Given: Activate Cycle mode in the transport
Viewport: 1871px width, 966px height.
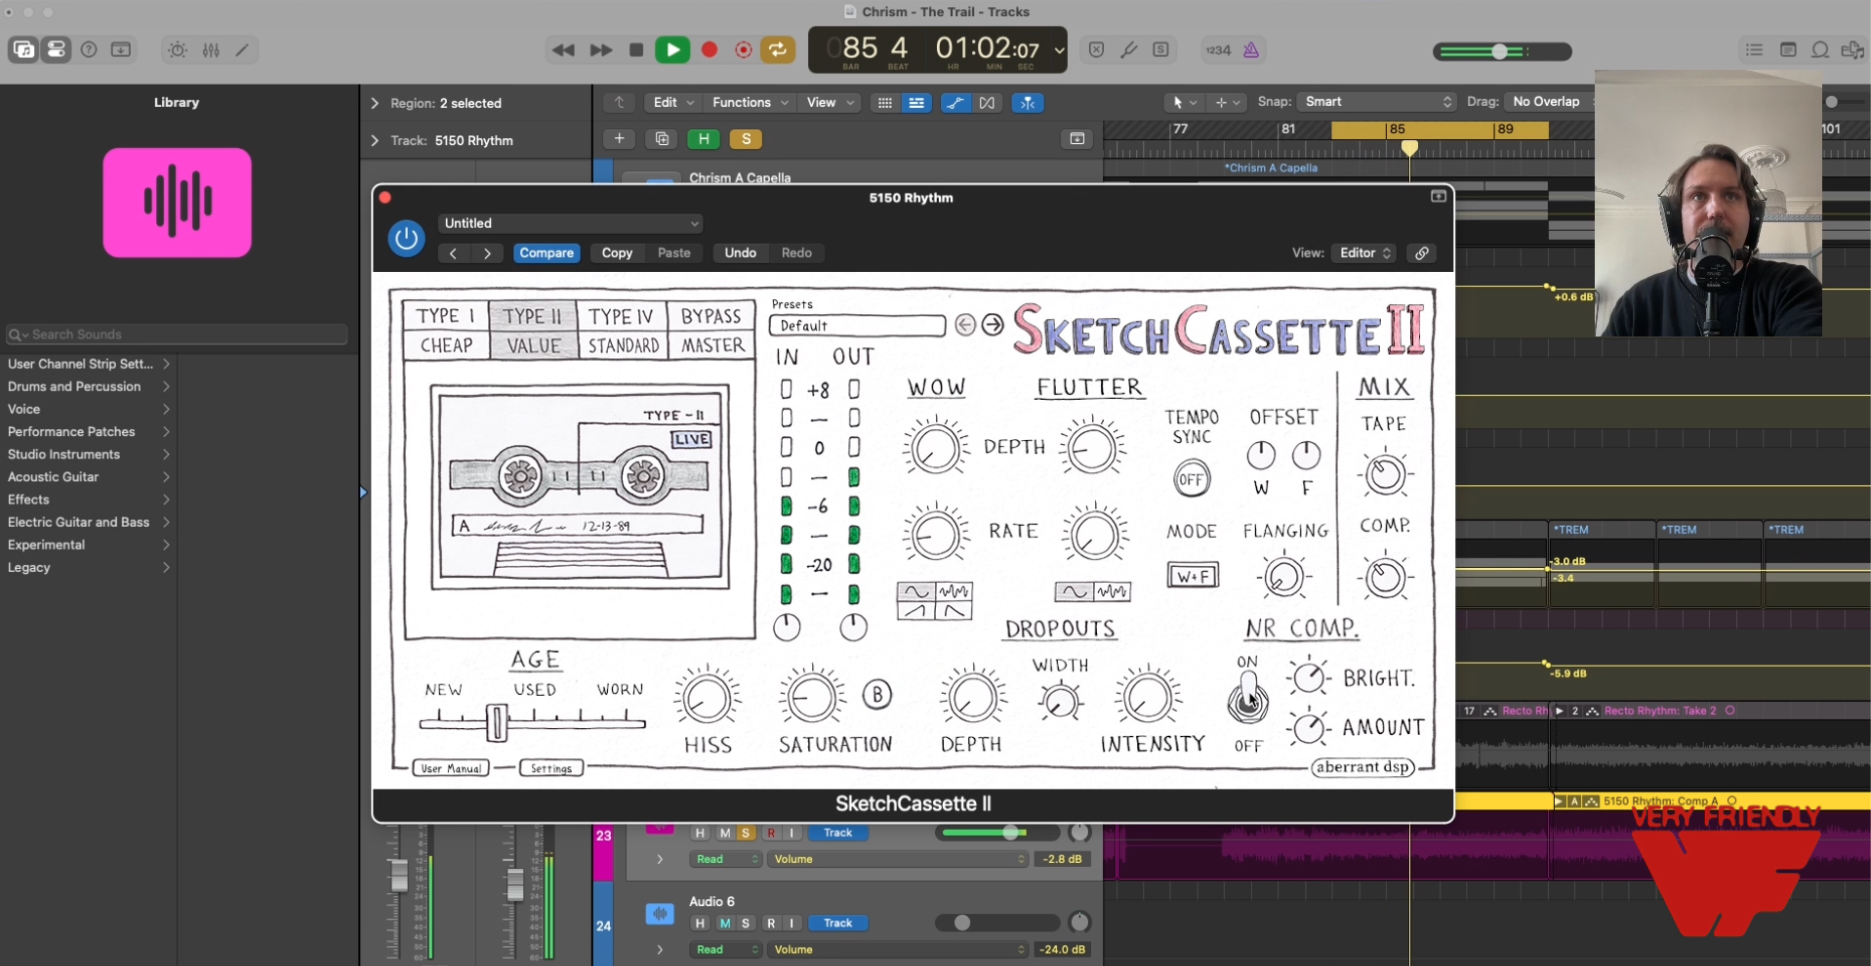Looking at the screenshot, I should click(778, 49).
